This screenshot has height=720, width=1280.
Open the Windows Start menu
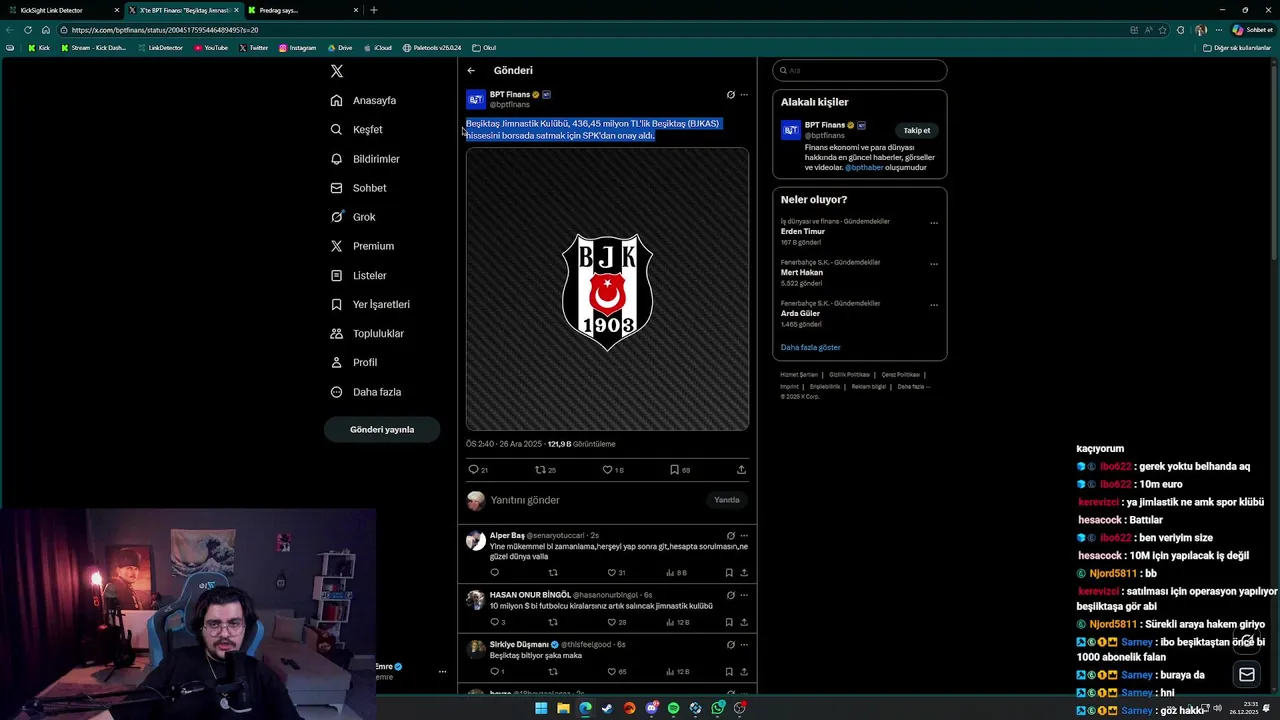541,708
